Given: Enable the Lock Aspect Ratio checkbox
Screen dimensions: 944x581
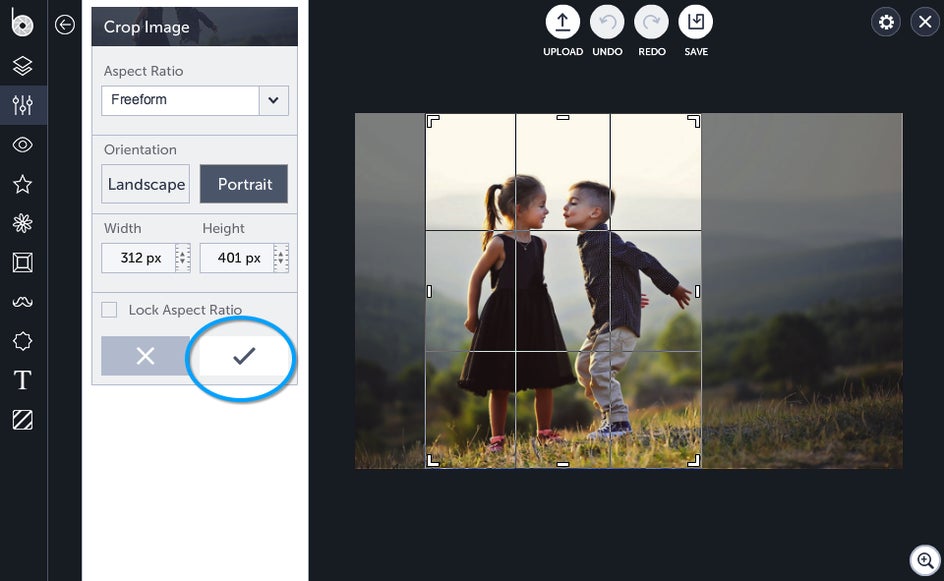Looking at the screenshot, I should [109, 309].
